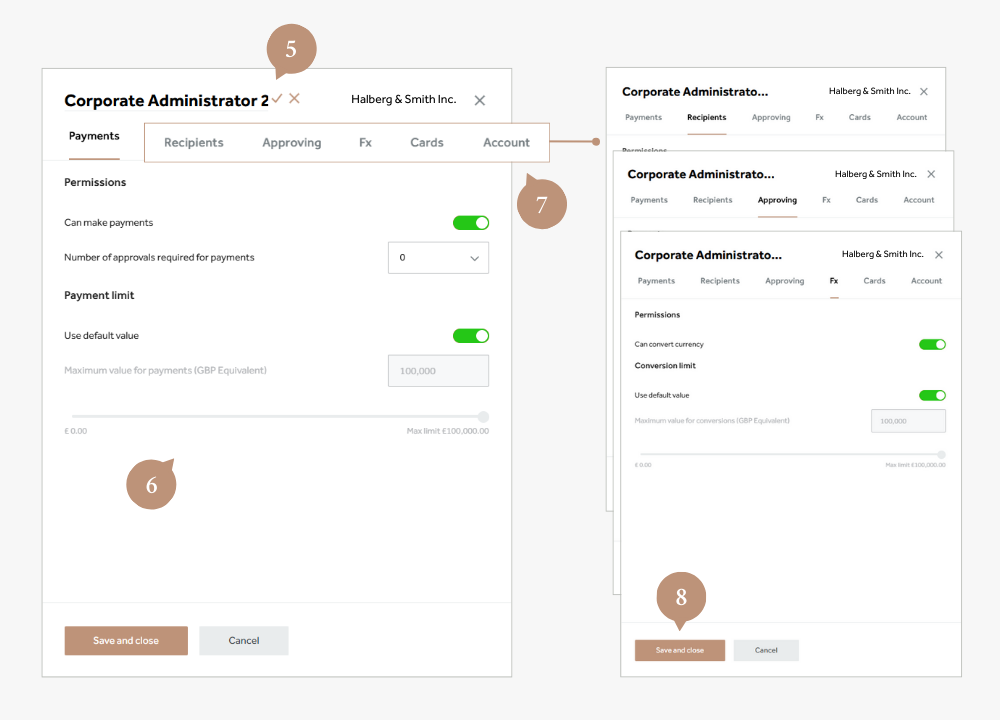Click Account tab in the Approving dialog

918,200
